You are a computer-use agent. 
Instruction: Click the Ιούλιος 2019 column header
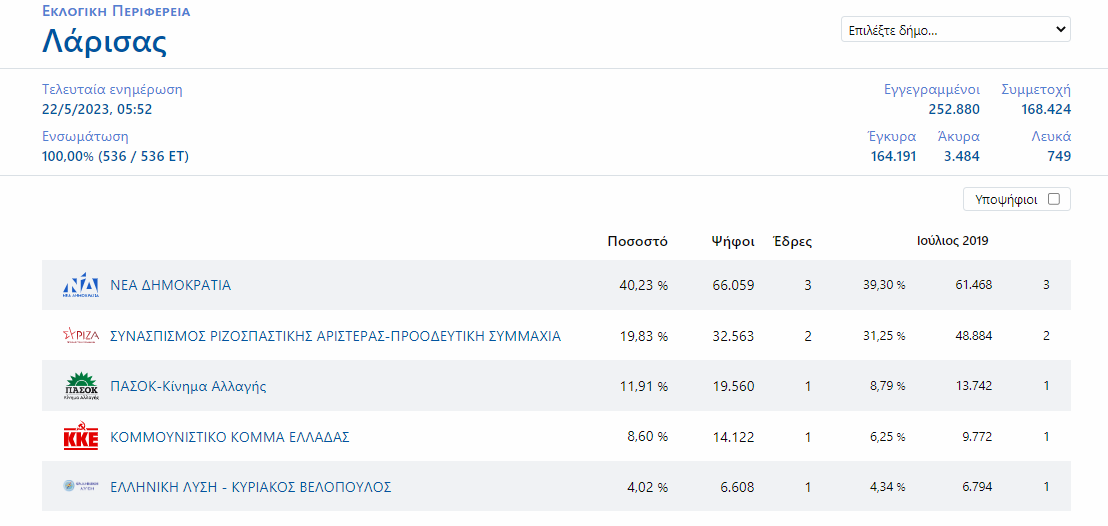pos(952,241)
